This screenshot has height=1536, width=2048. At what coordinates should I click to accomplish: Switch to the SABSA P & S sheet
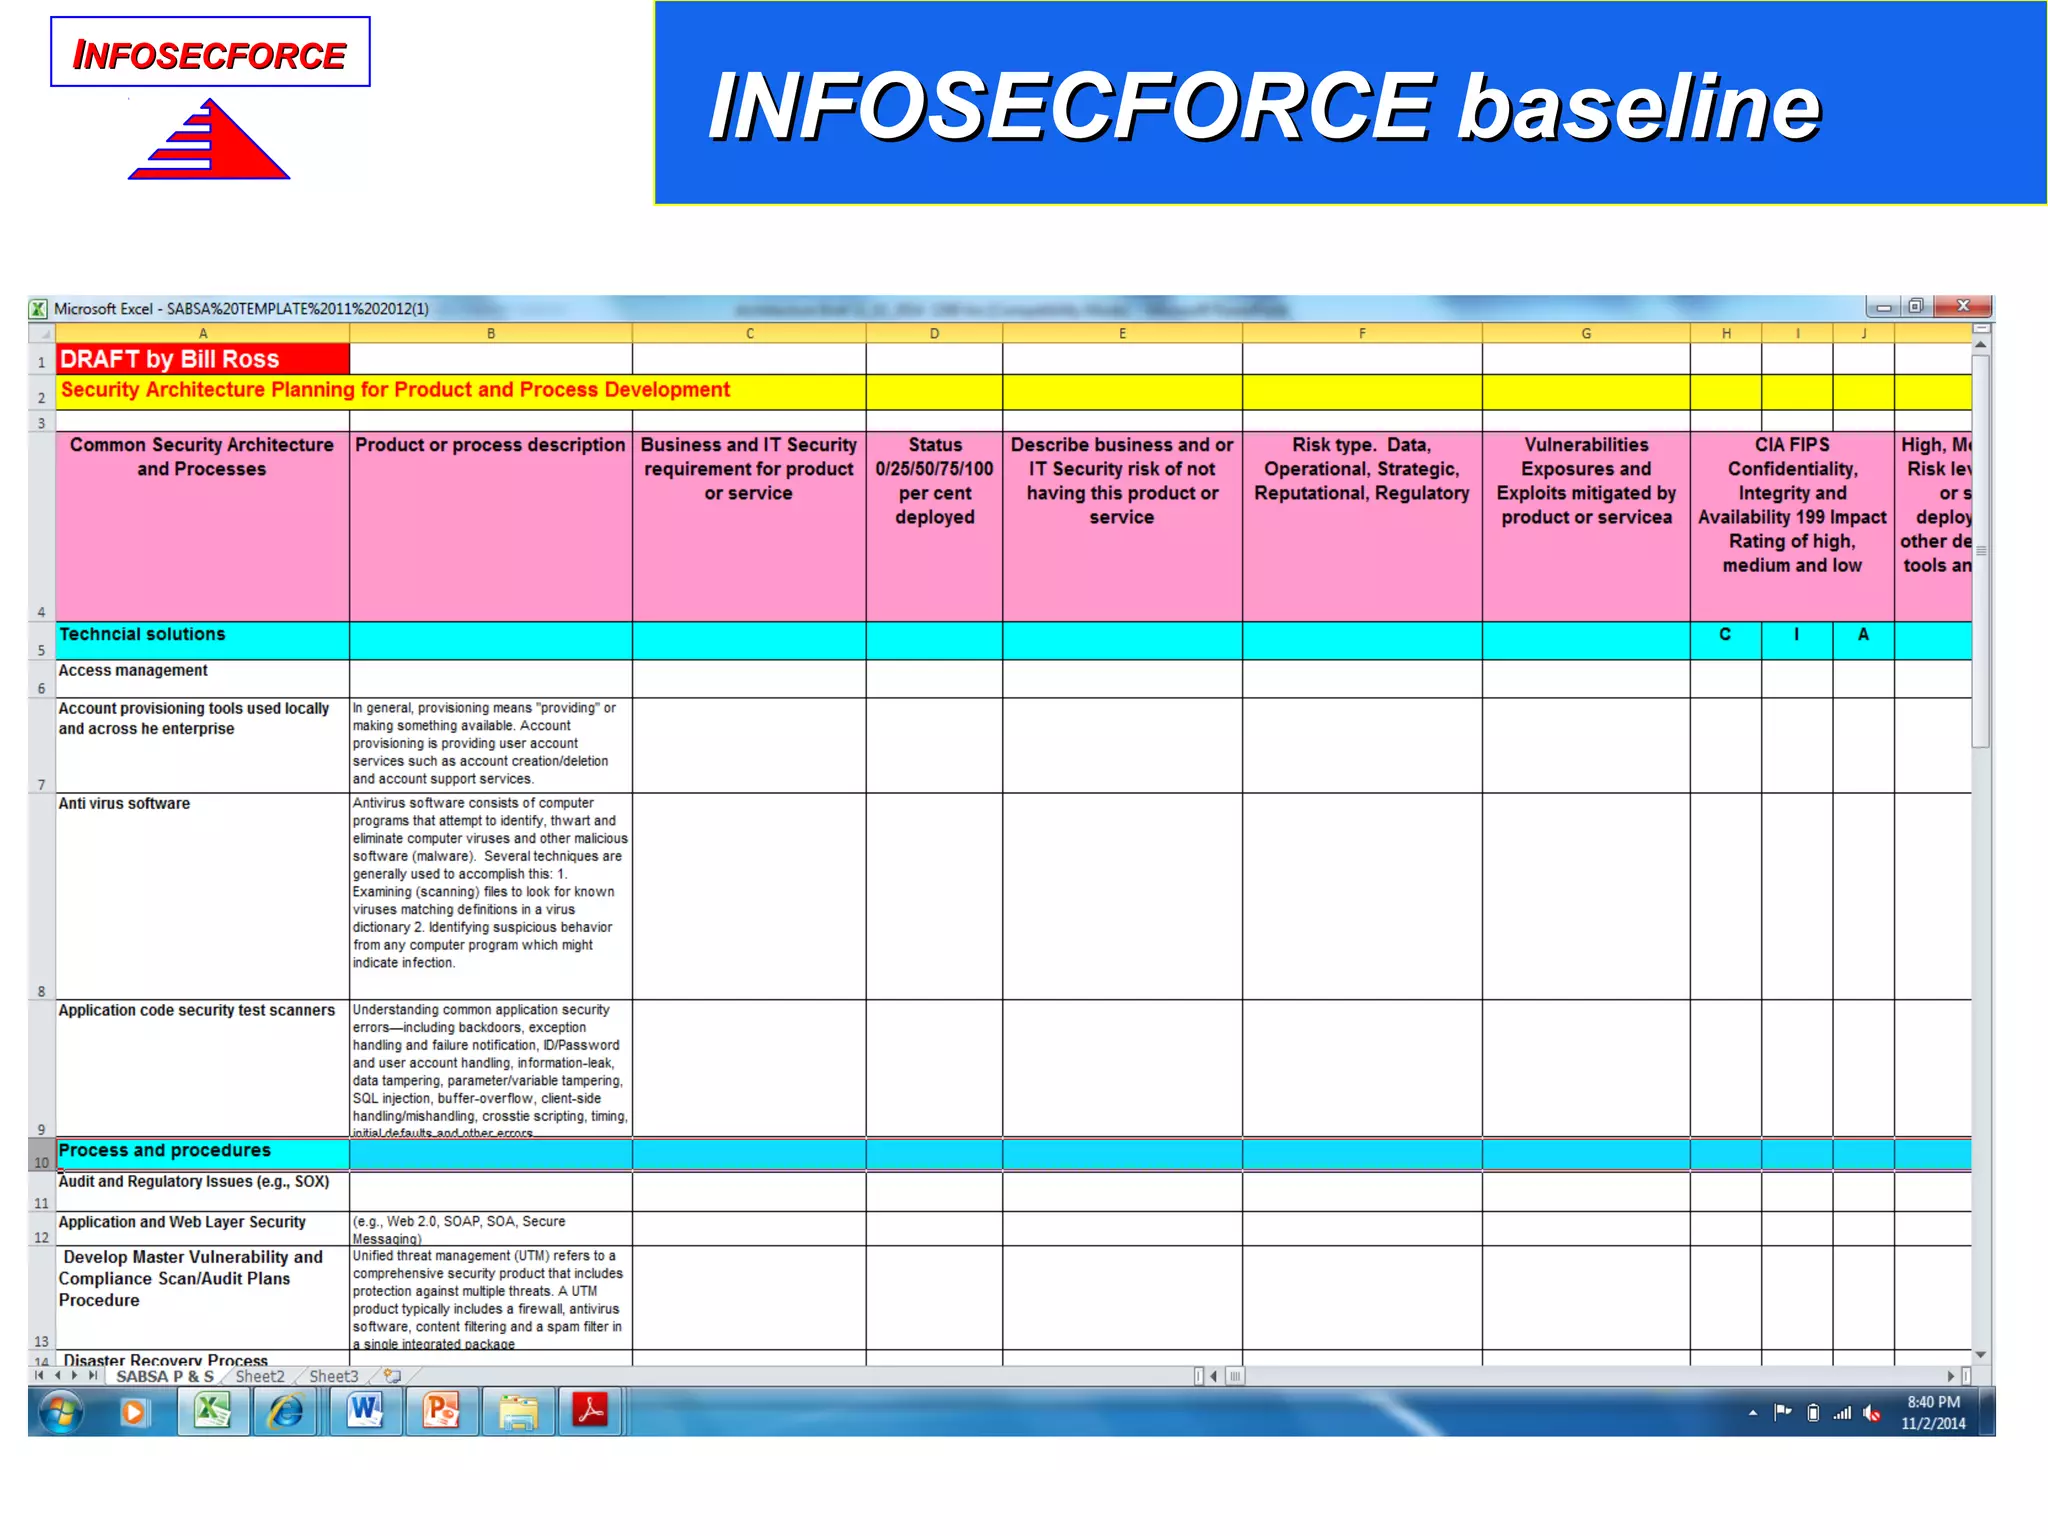click(165, 1376)
